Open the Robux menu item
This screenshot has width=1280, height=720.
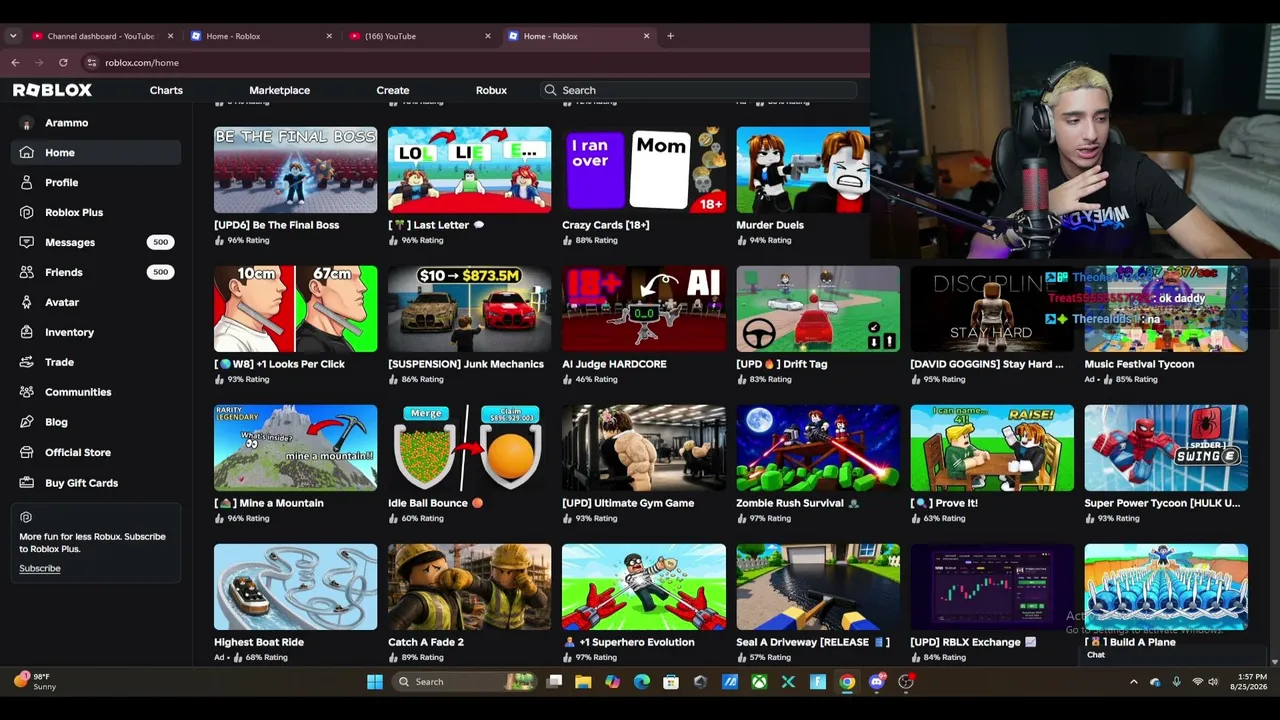pos(491,90)
